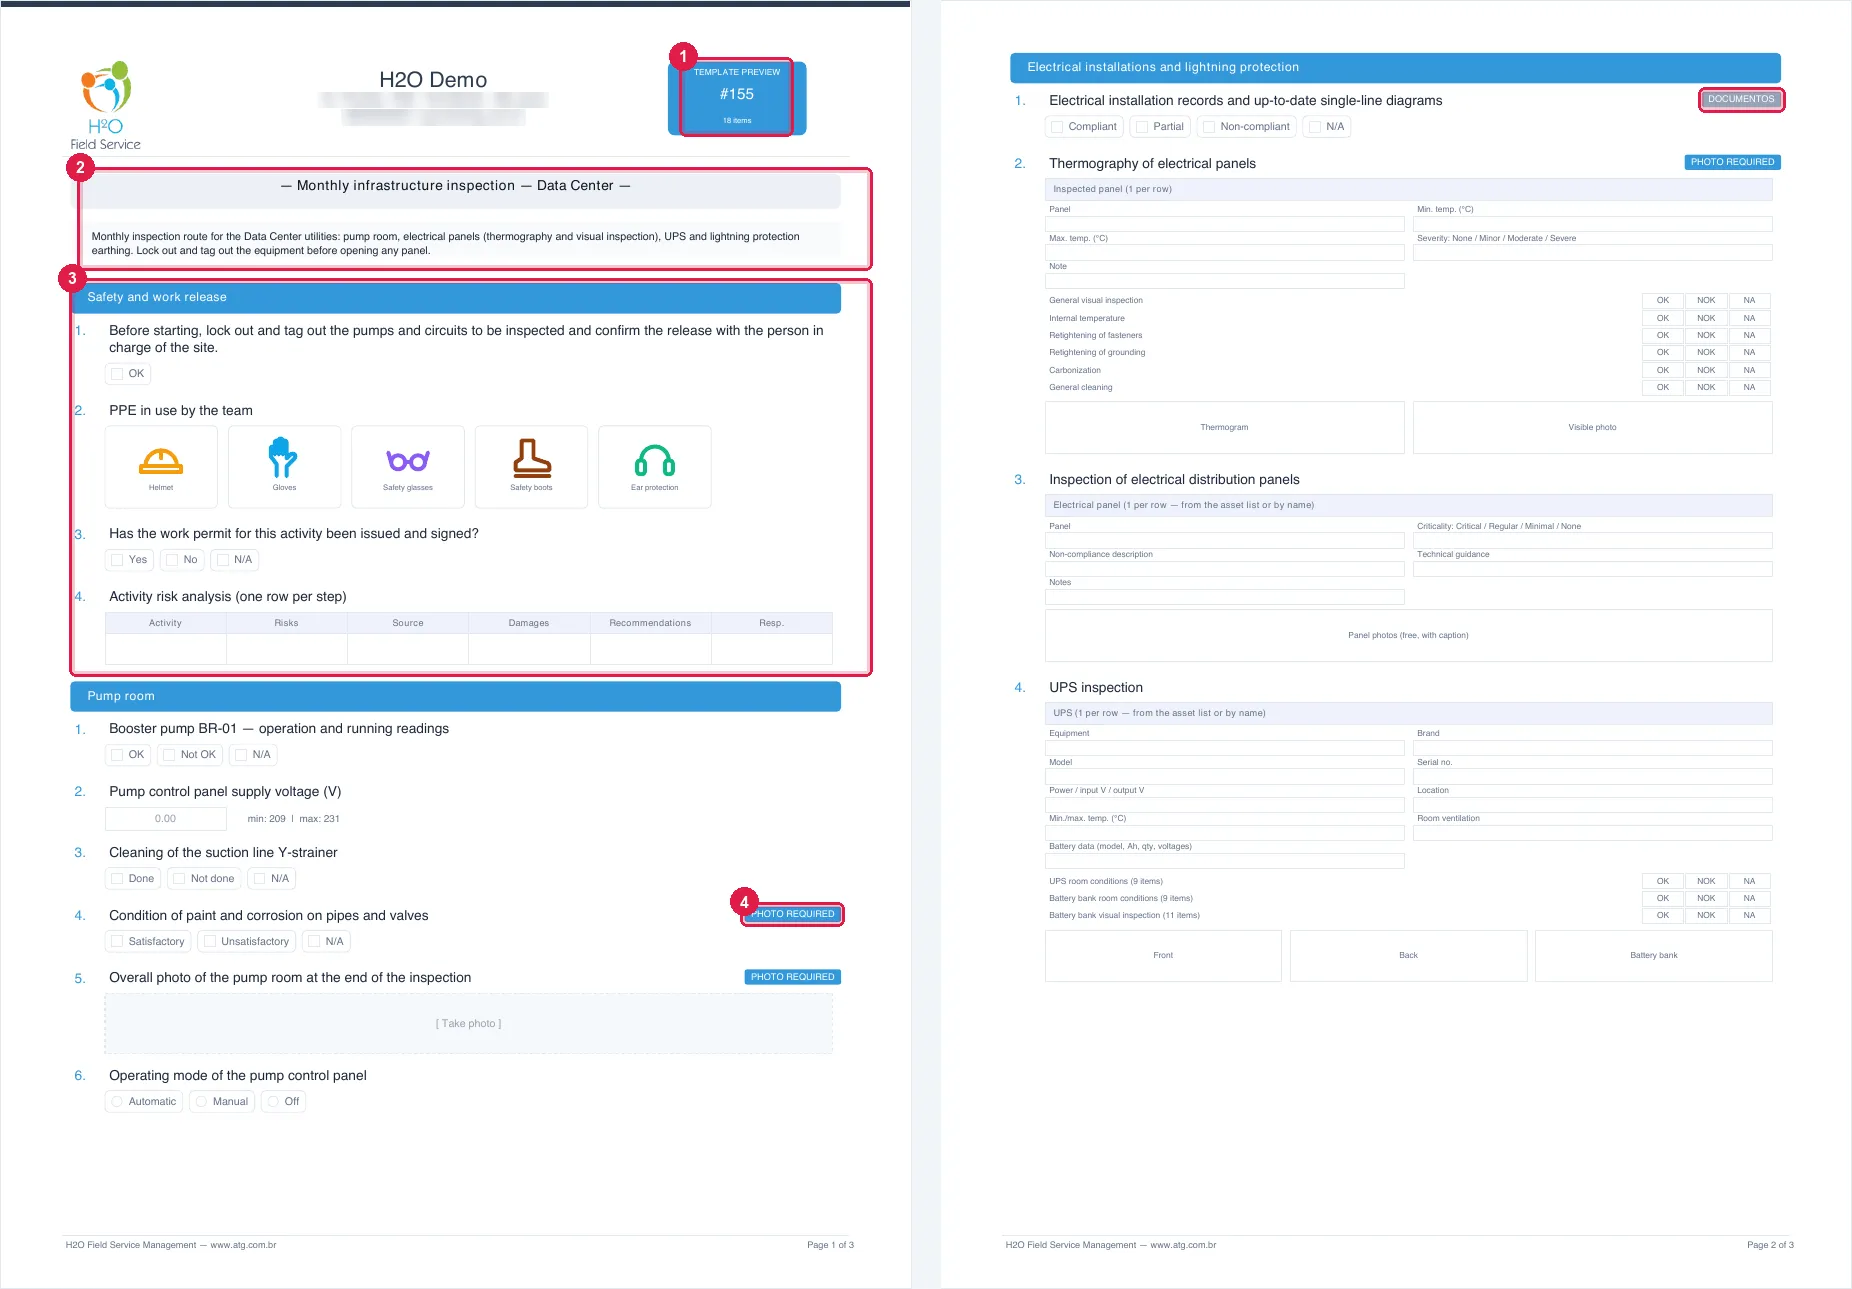
Task: Click the Serial no. input field
Action: tap(1593, 777)
